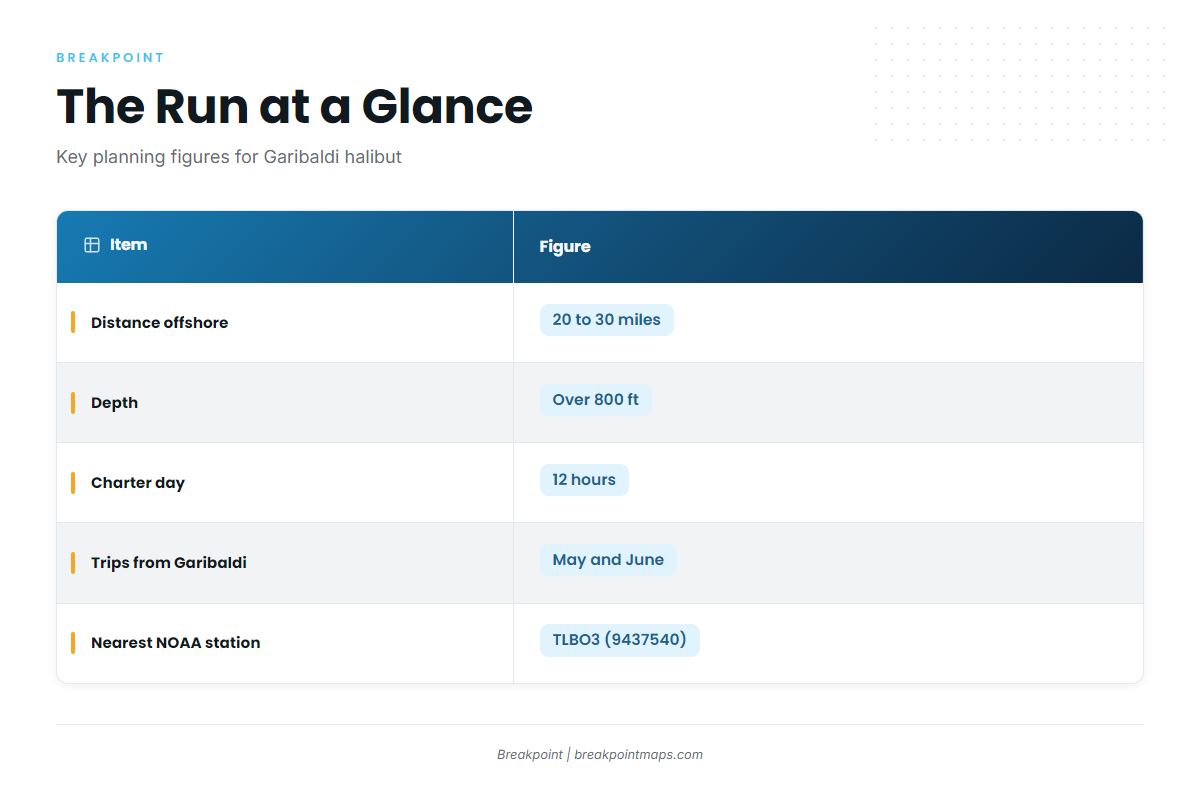Select the Trips from Garibaldi label

tap(169, 563)
